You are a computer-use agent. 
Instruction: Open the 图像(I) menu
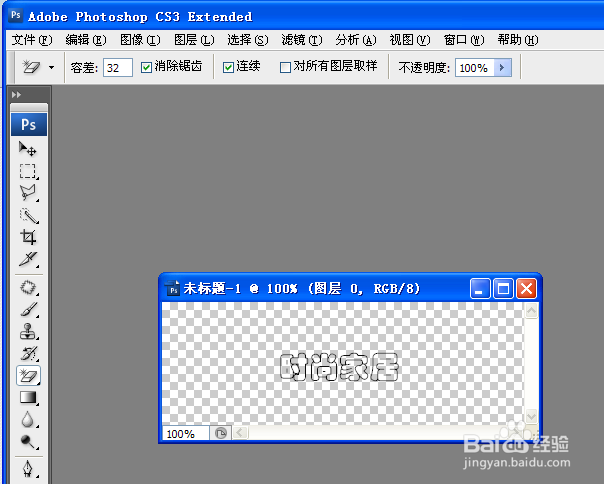[140, 40]
